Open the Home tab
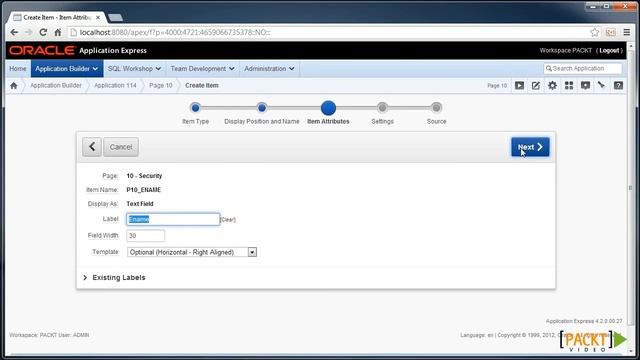The image size is (640, 360). [x=18, y=69]
